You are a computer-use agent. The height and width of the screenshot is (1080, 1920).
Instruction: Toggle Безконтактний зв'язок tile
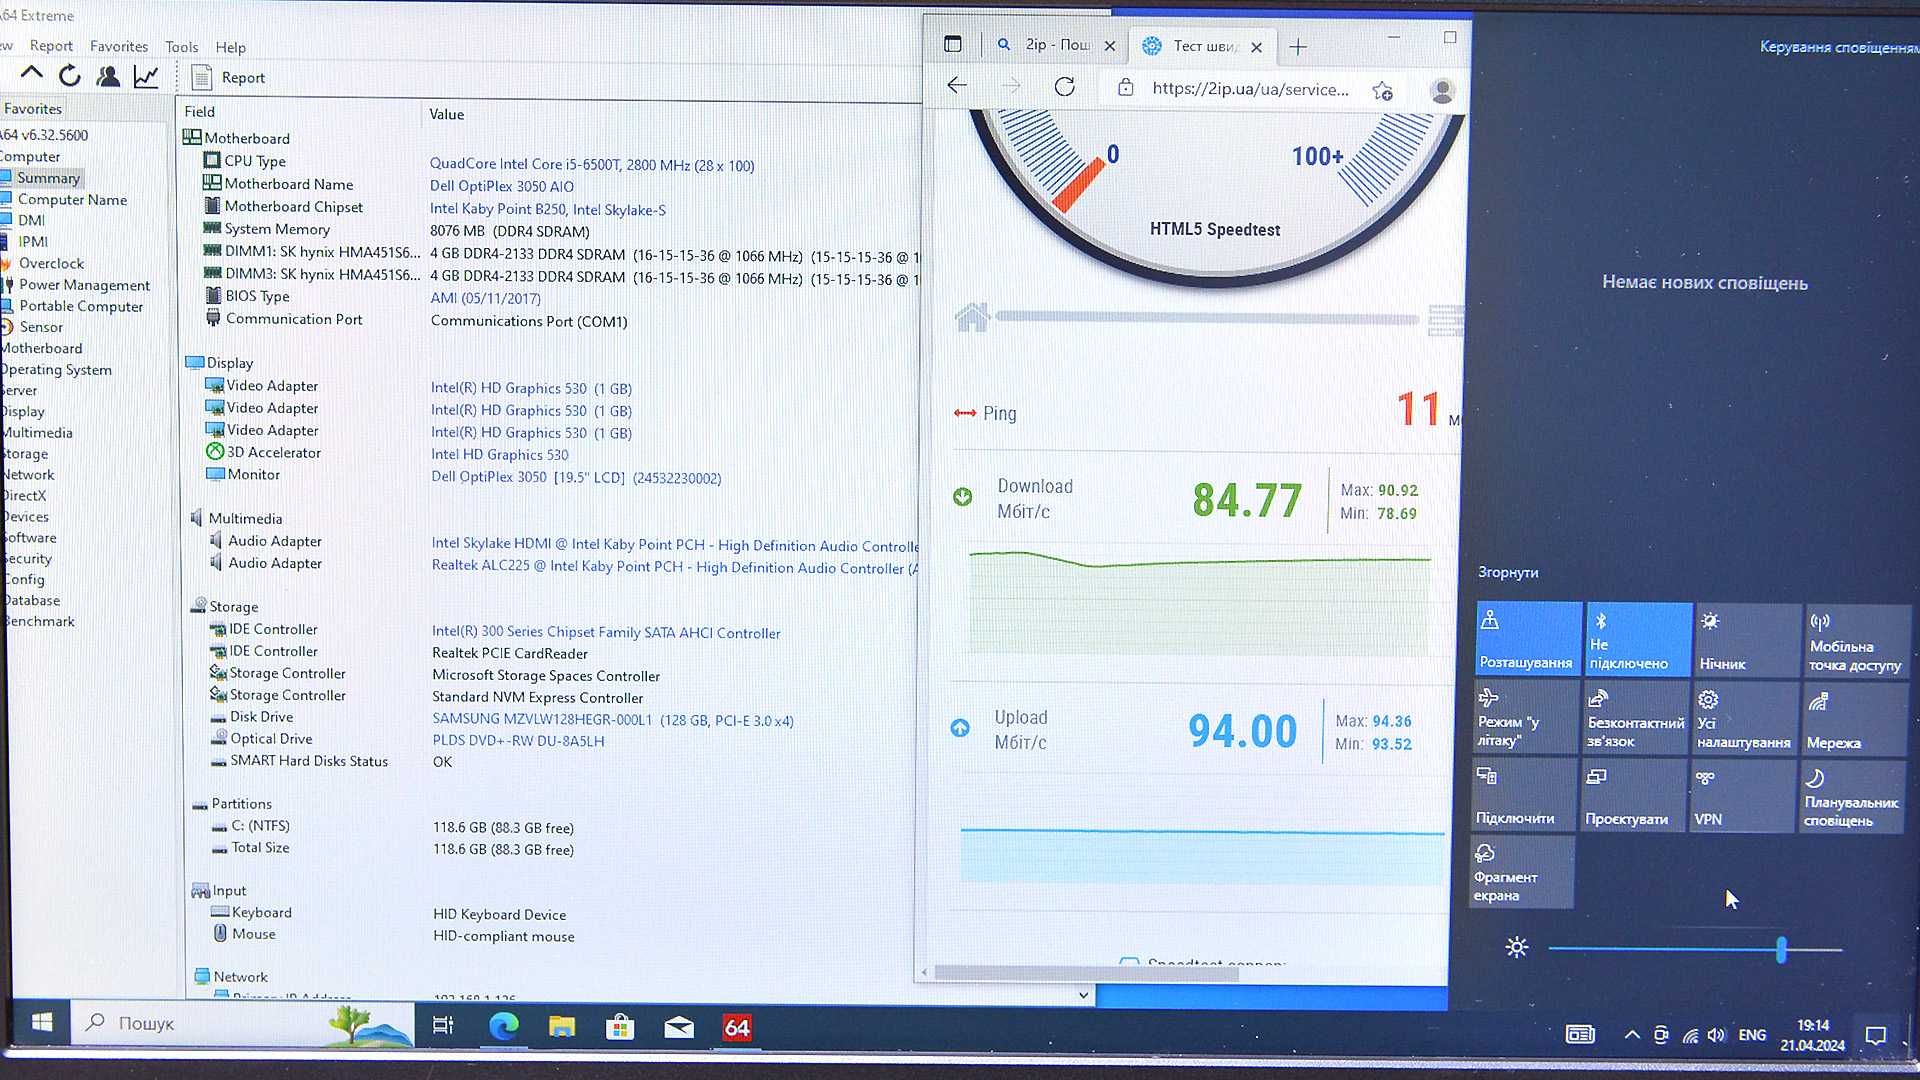point(1635,718)
